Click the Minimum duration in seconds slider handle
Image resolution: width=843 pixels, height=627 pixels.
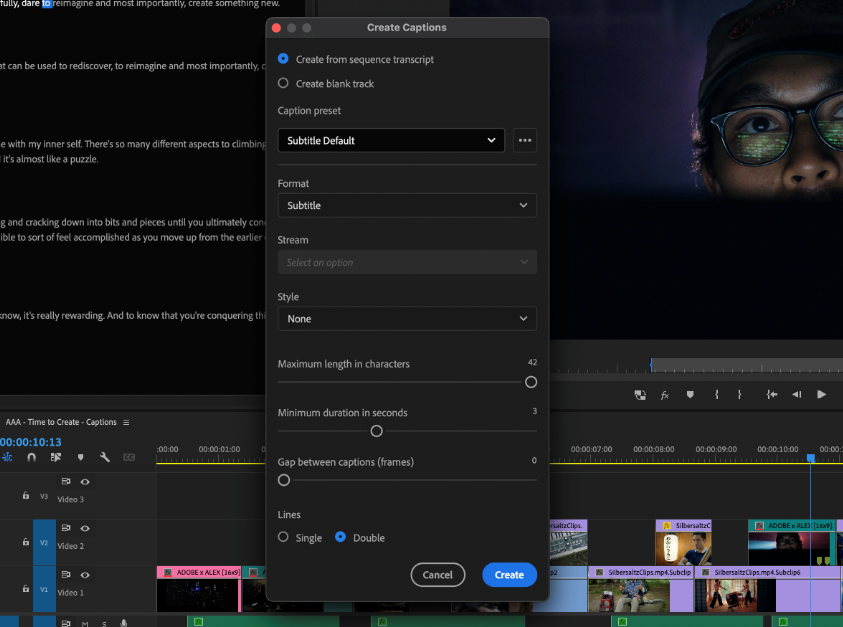[377, 431]
